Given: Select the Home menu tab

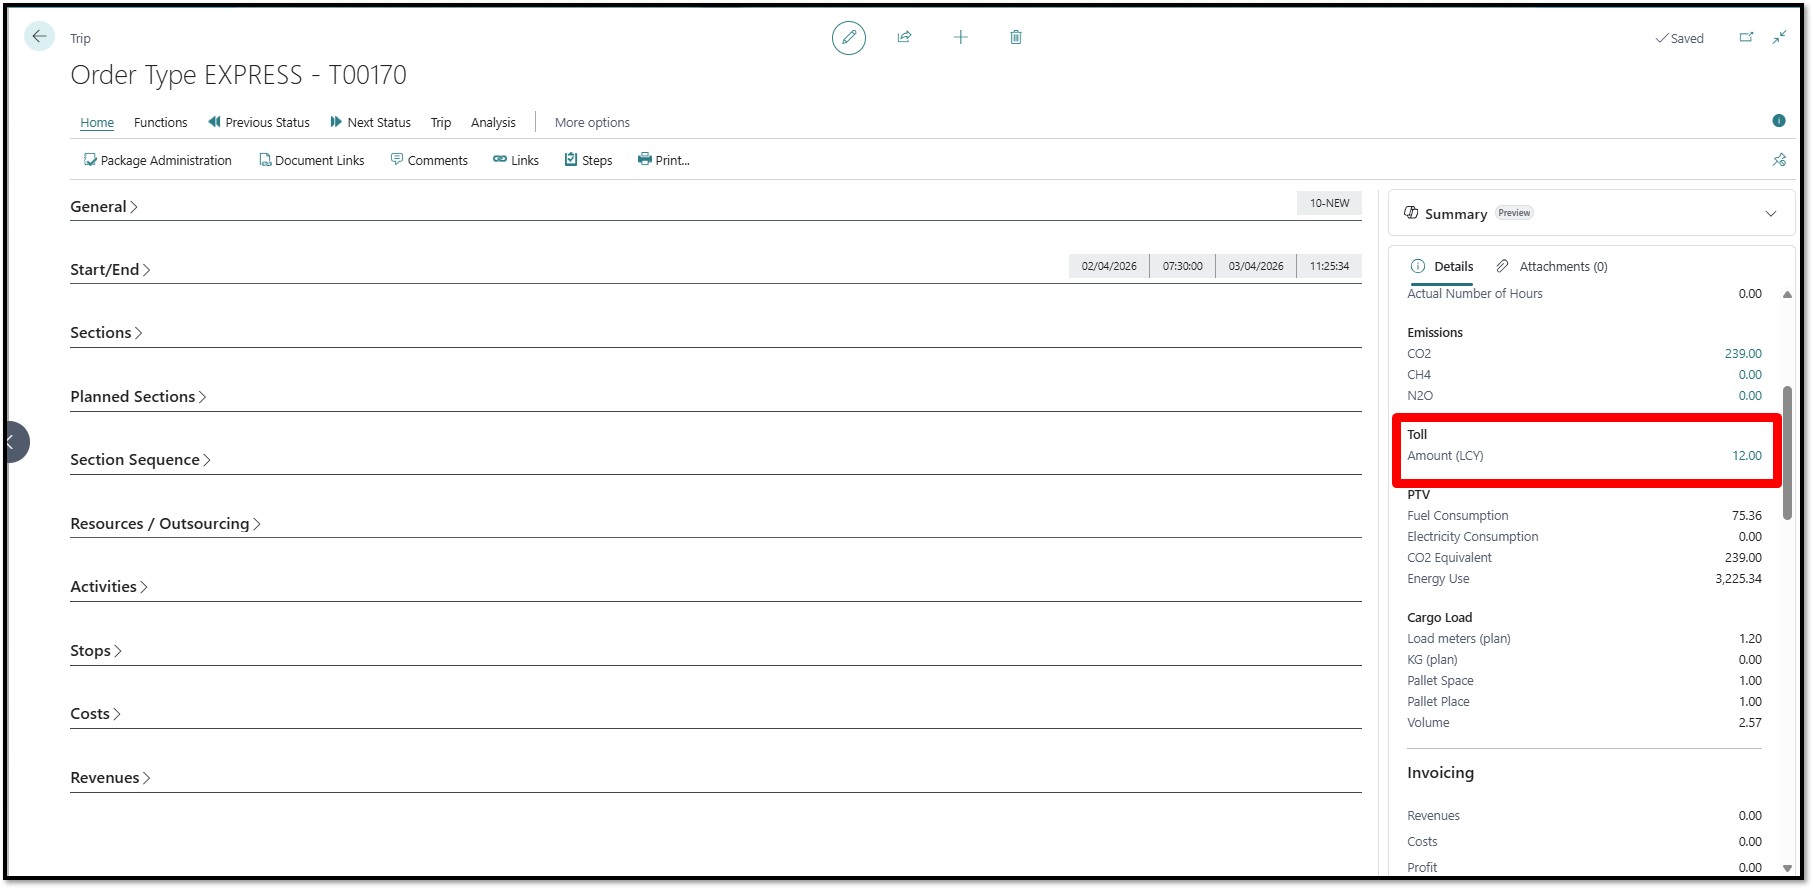Looking at the screenshot, I should [97, 122].
